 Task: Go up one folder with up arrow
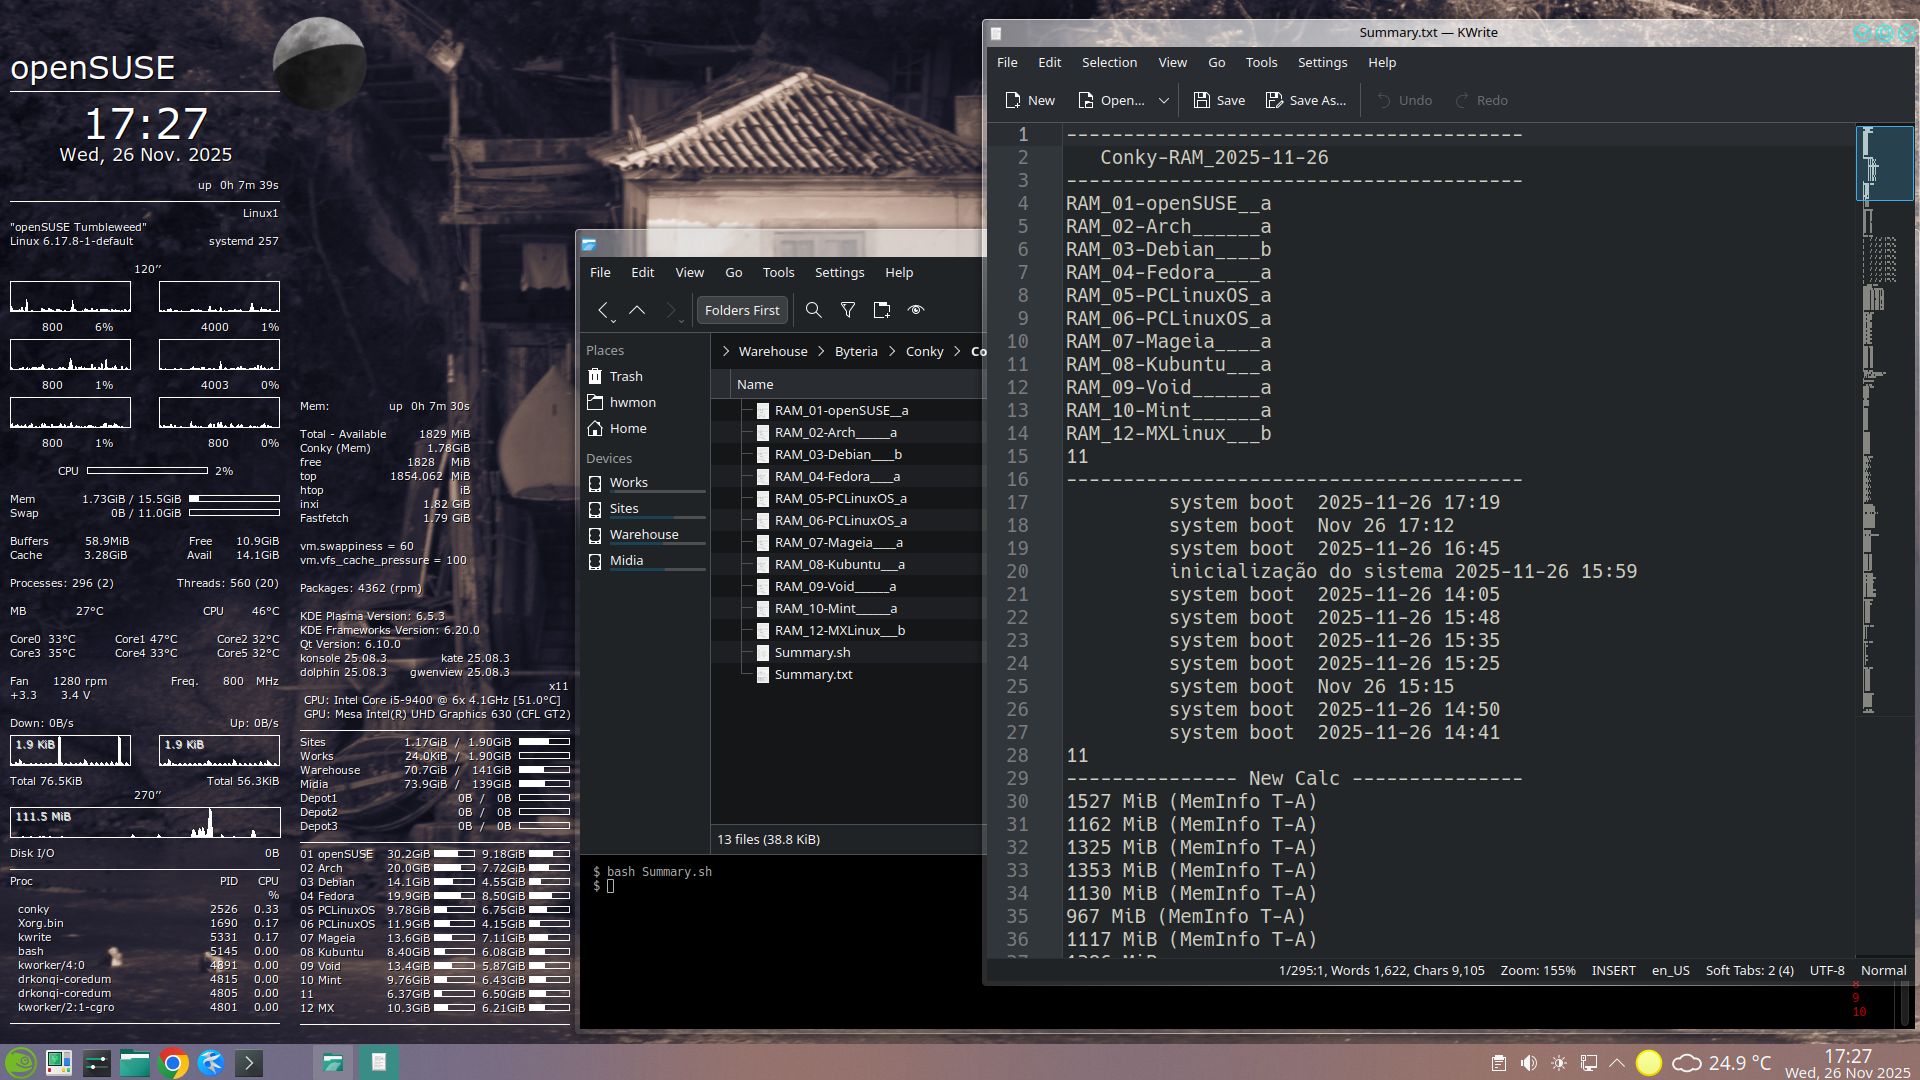[637, 310]
